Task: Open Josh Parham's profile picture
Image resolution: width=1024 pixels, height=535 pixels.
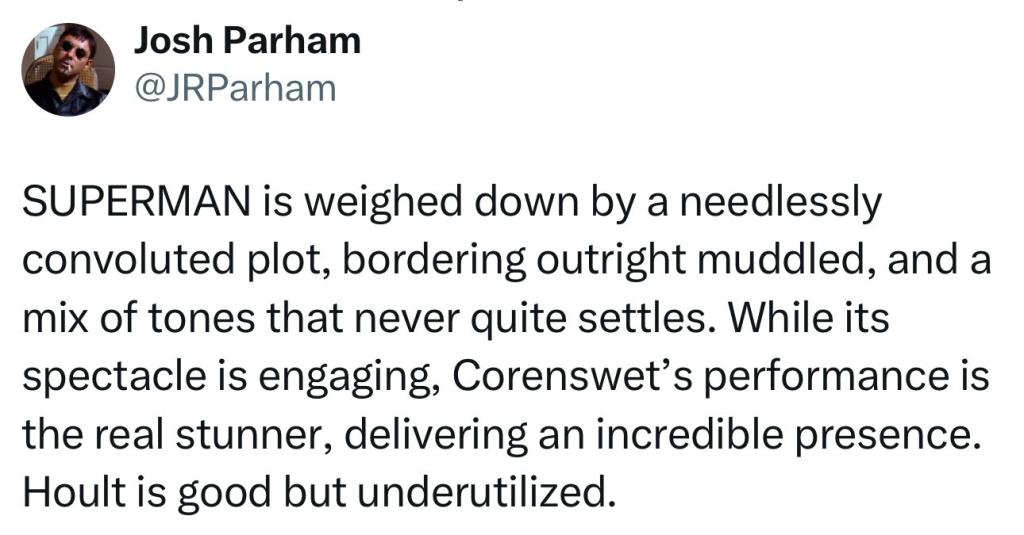Action: click(68, 69)
